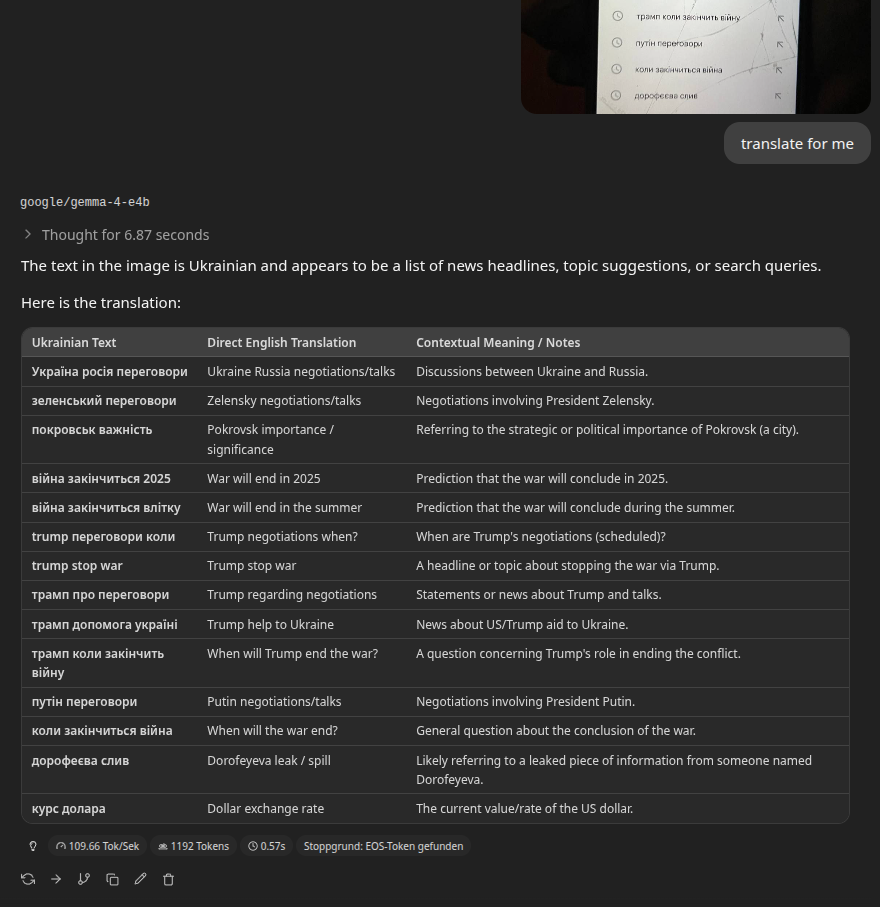Click the 0.57s time badge

click(x=267, y=846)
